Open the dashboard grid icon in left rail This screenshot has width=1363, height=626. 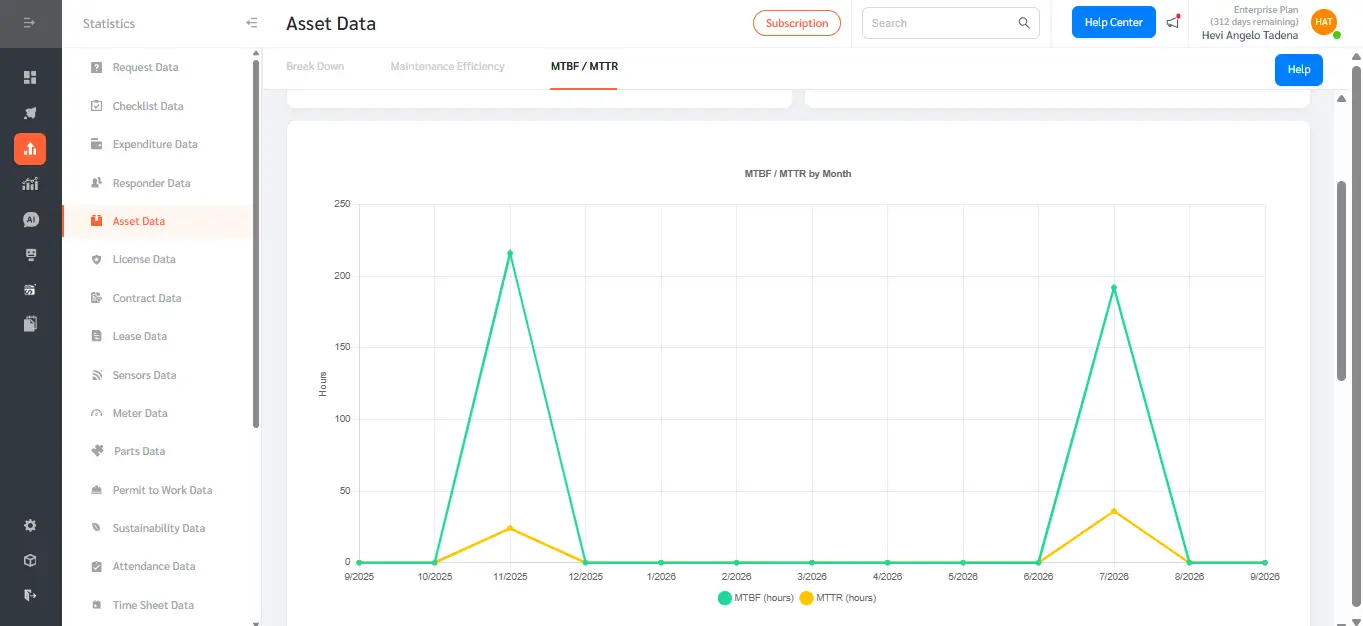pos(30,77)
